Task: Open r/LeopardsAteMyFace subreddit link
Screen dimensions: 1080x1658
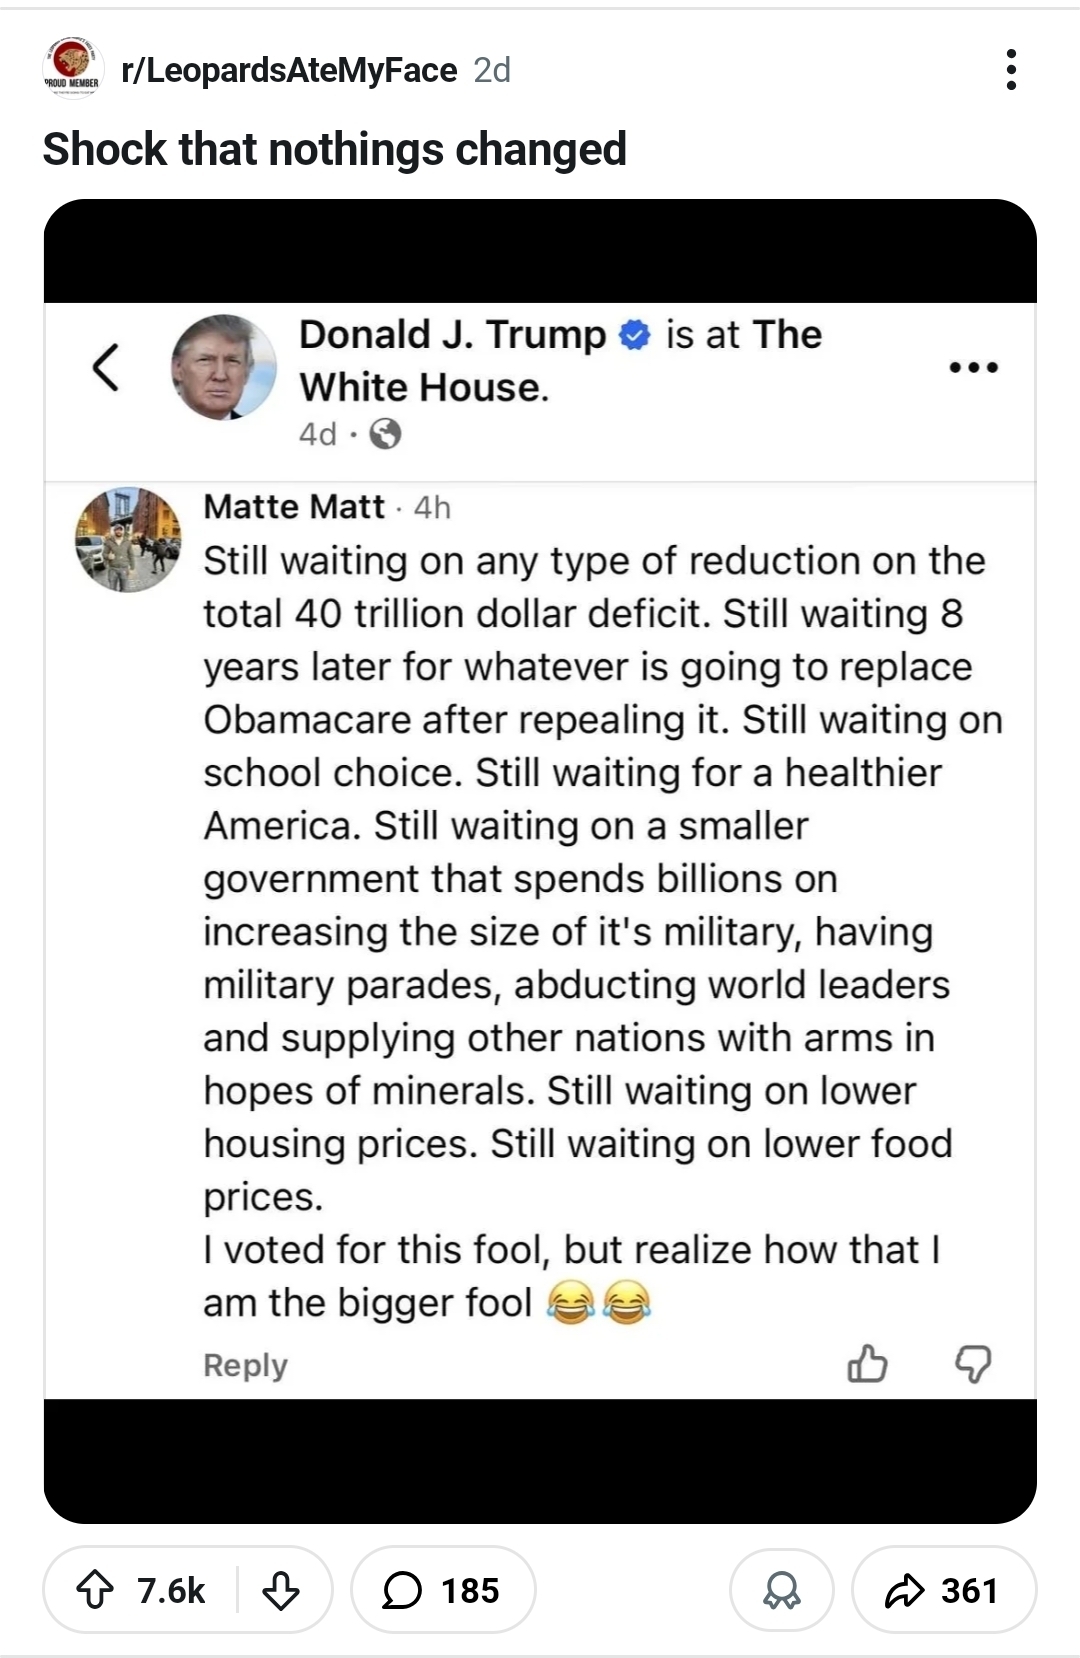Action: (x=288, y=70)
